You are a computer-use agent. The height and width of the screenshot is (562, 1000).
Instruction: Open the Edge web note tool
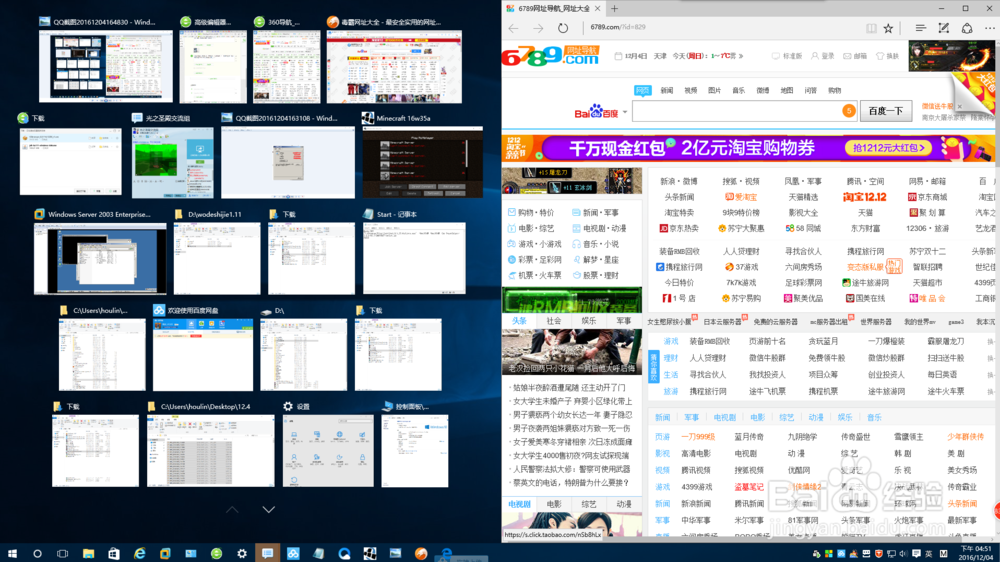pos(943,28)
